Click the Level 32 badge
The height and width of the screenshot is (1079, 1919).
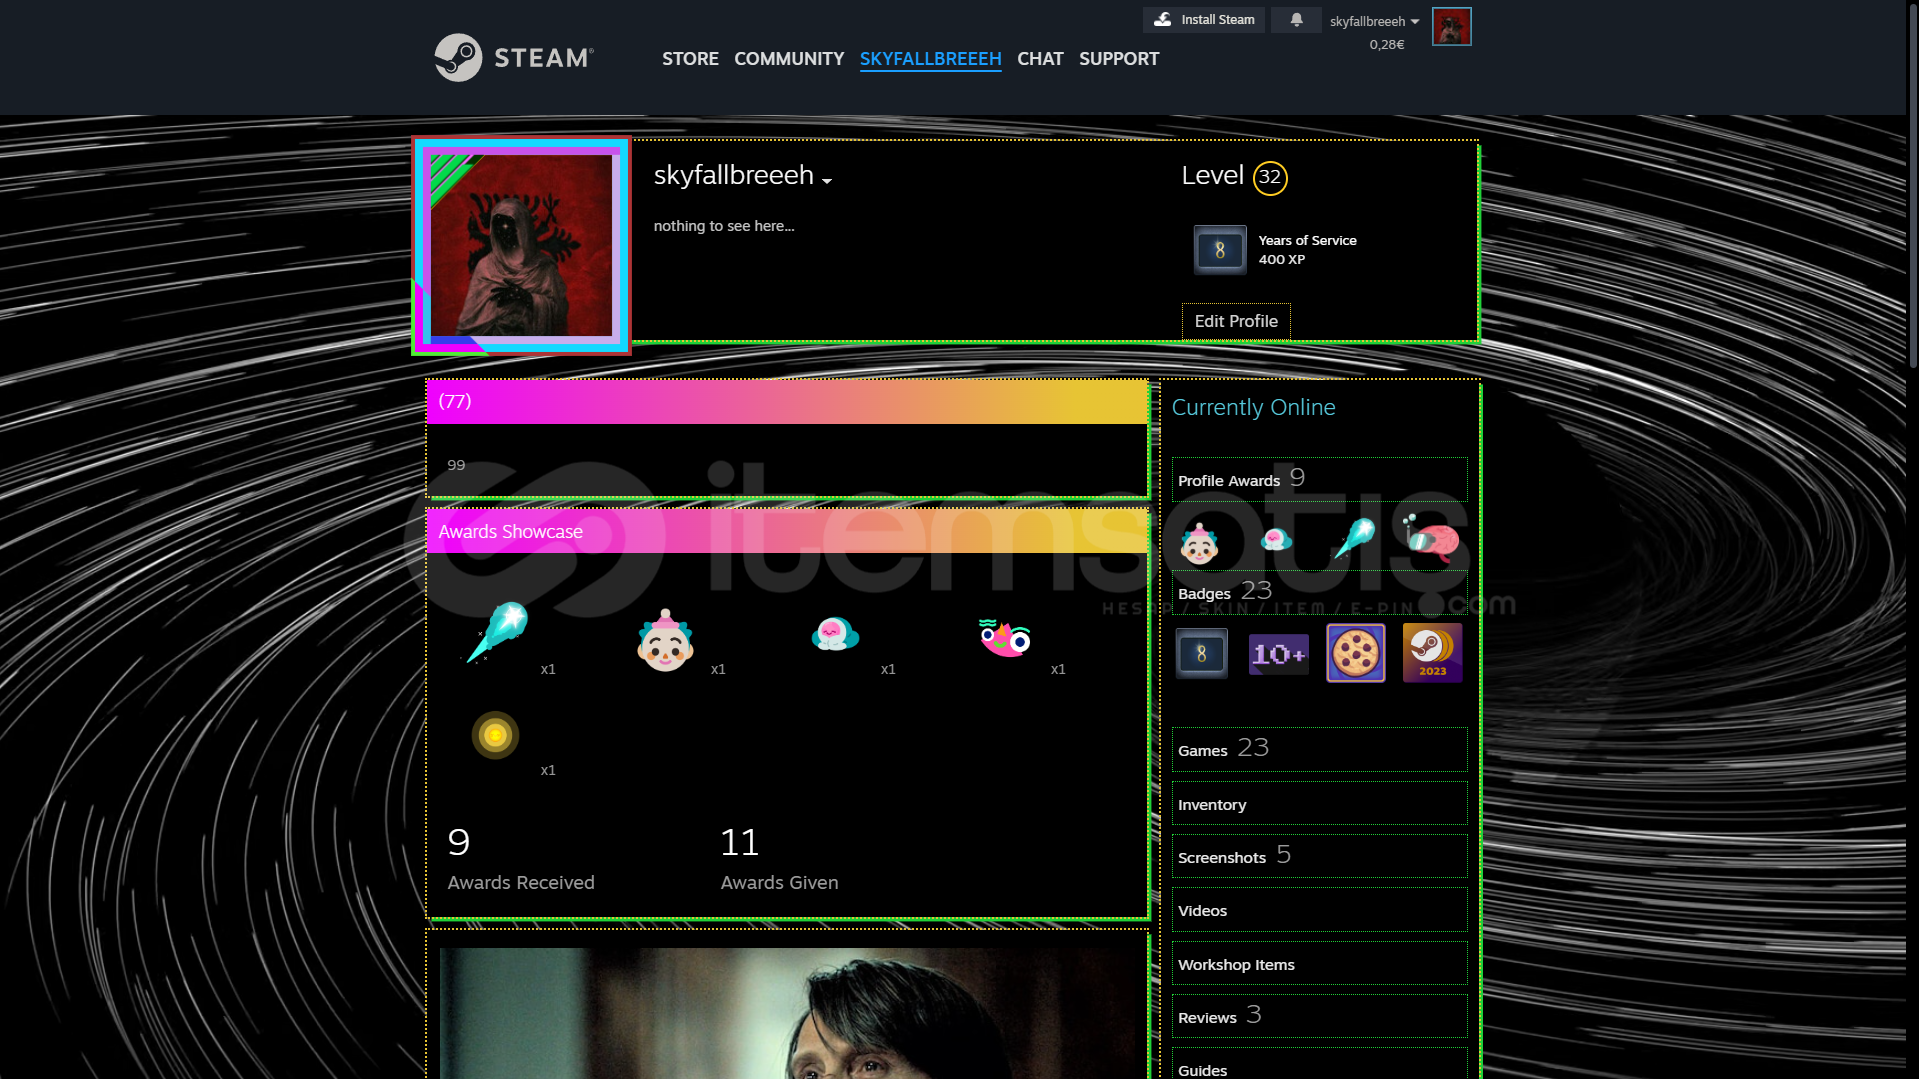pyautogui.click(x=1269, y=177)
